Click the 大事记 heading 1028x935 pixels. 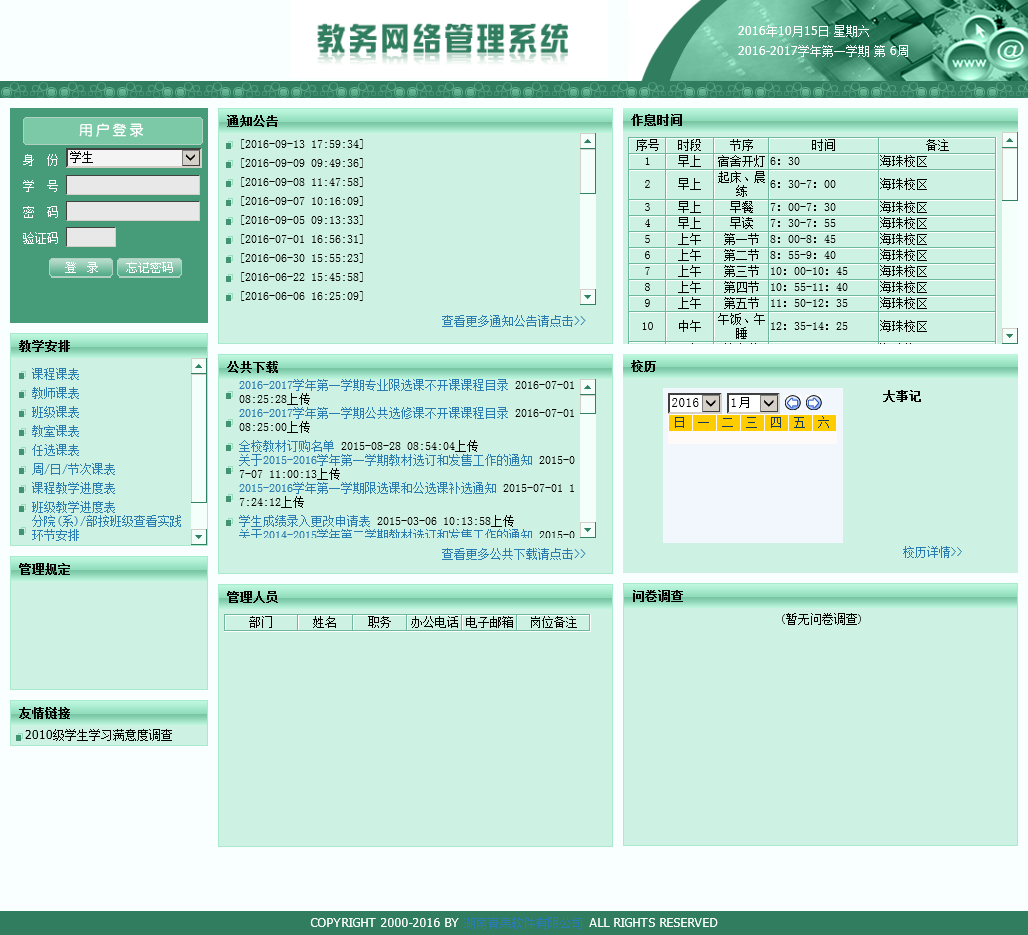tap(901, 397)
